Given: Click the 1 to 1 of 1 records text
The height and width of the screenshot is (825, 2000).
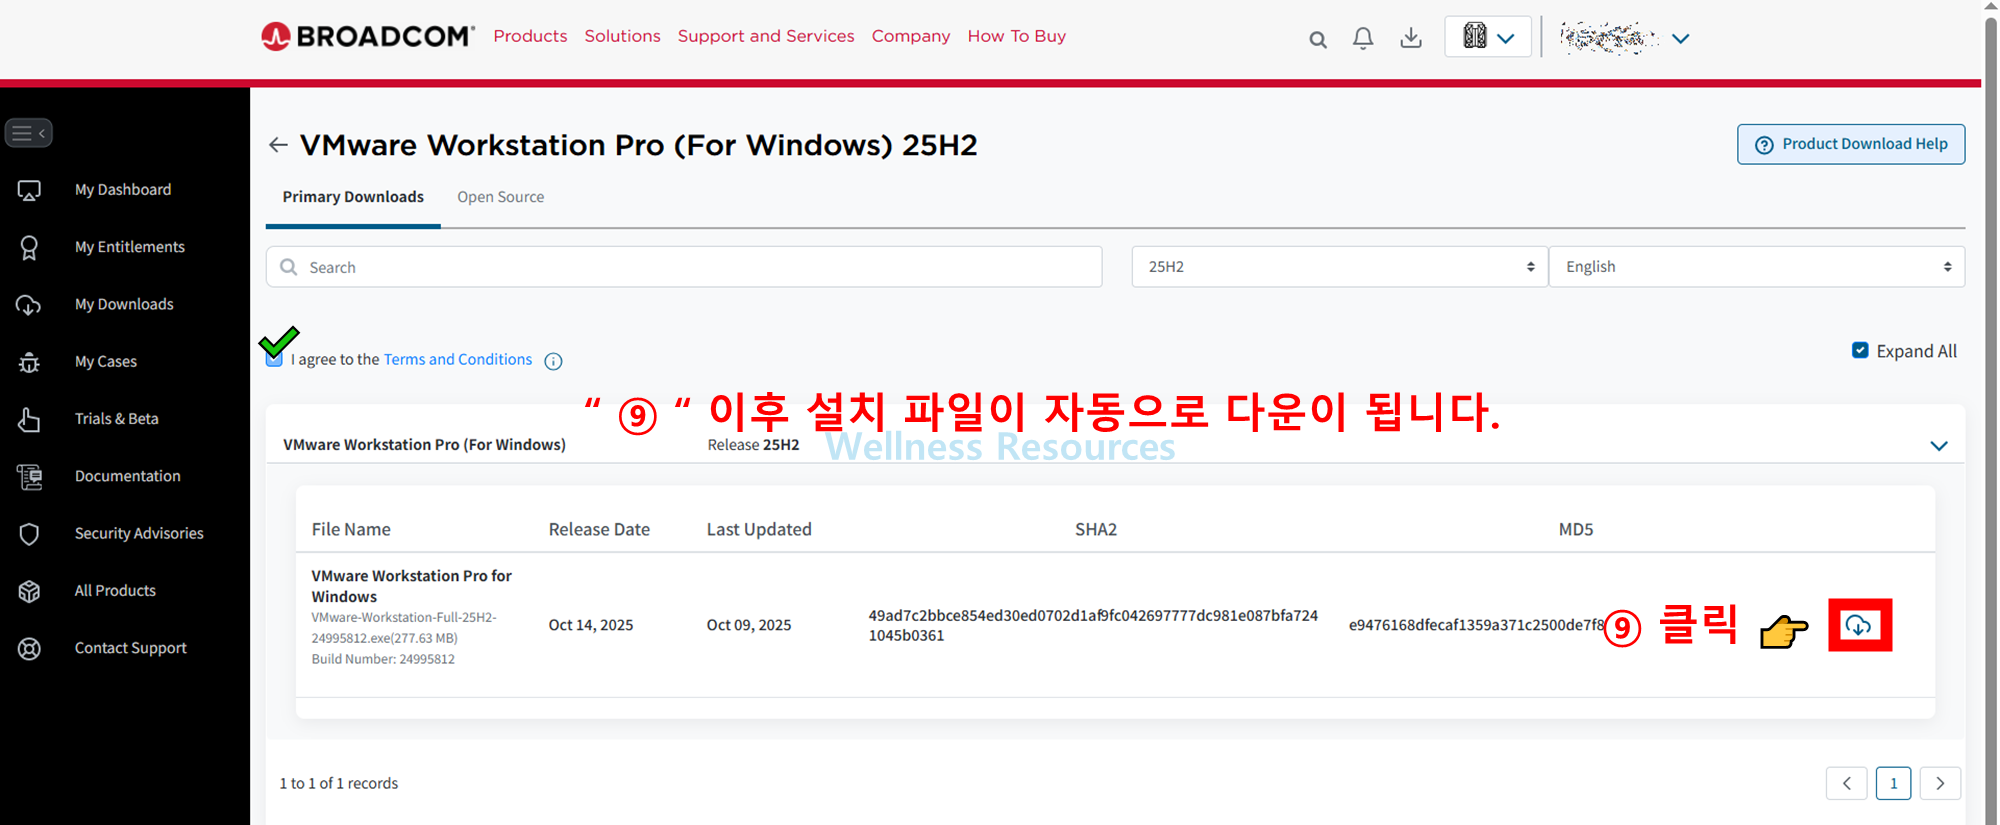Looking at the screenshot, I should 339,783.
